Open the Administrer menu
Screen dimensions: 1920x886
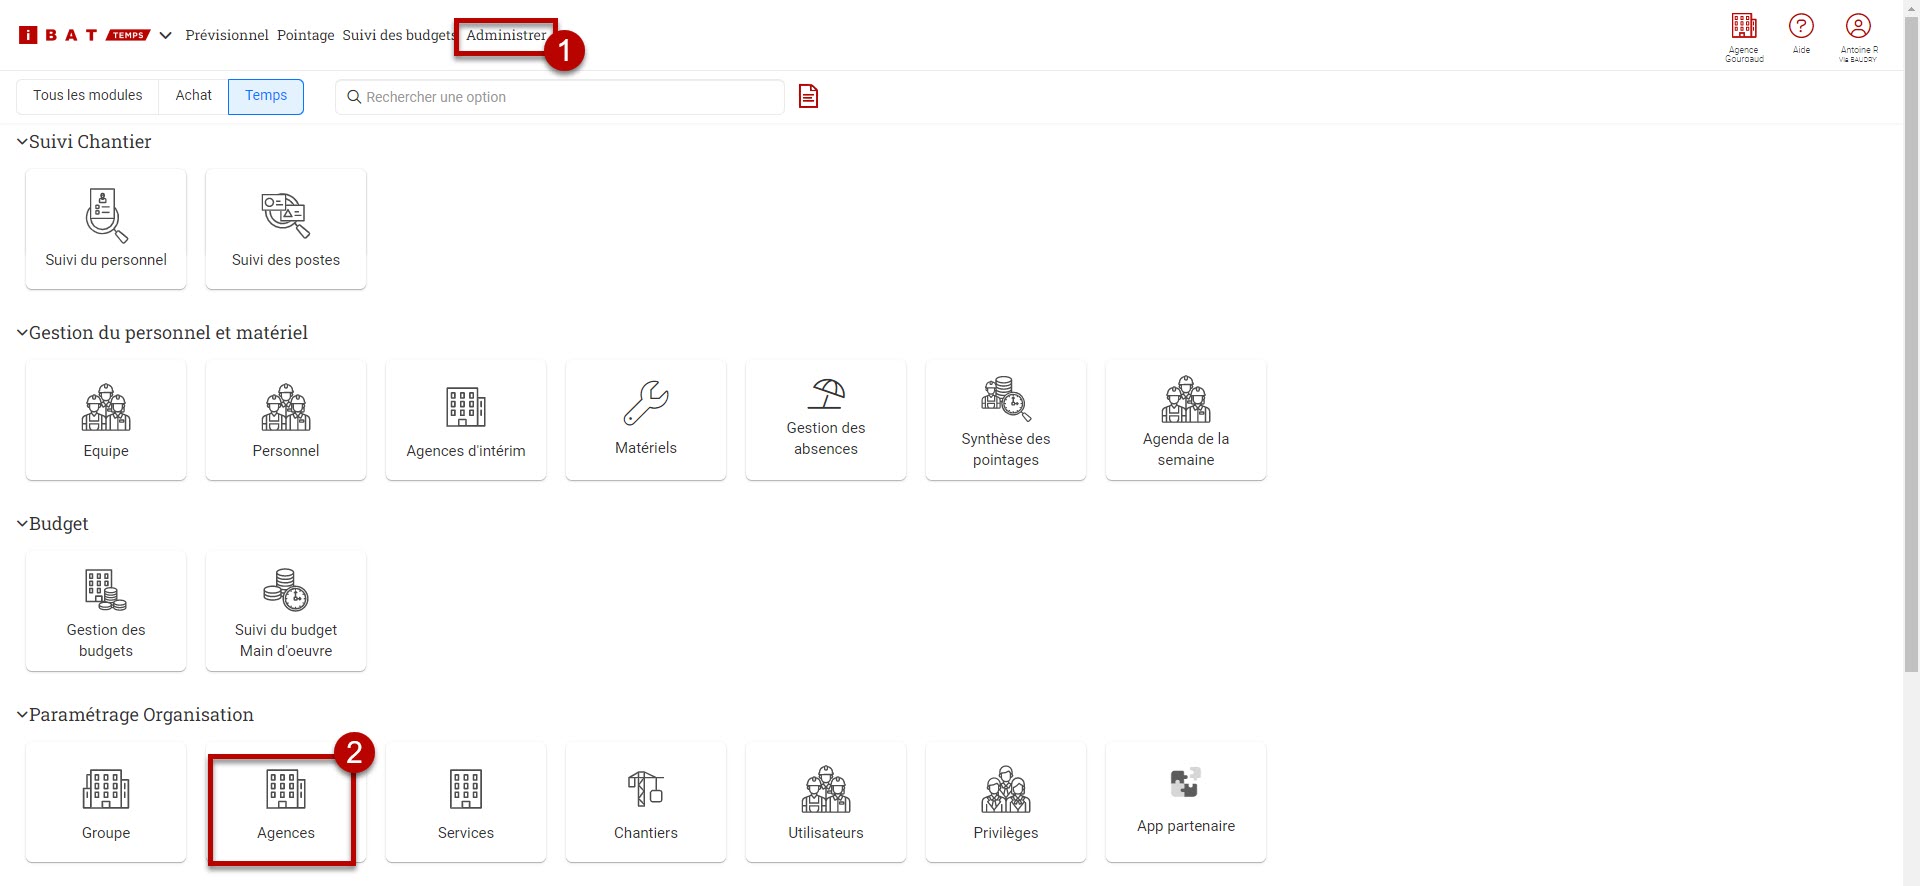506,35
